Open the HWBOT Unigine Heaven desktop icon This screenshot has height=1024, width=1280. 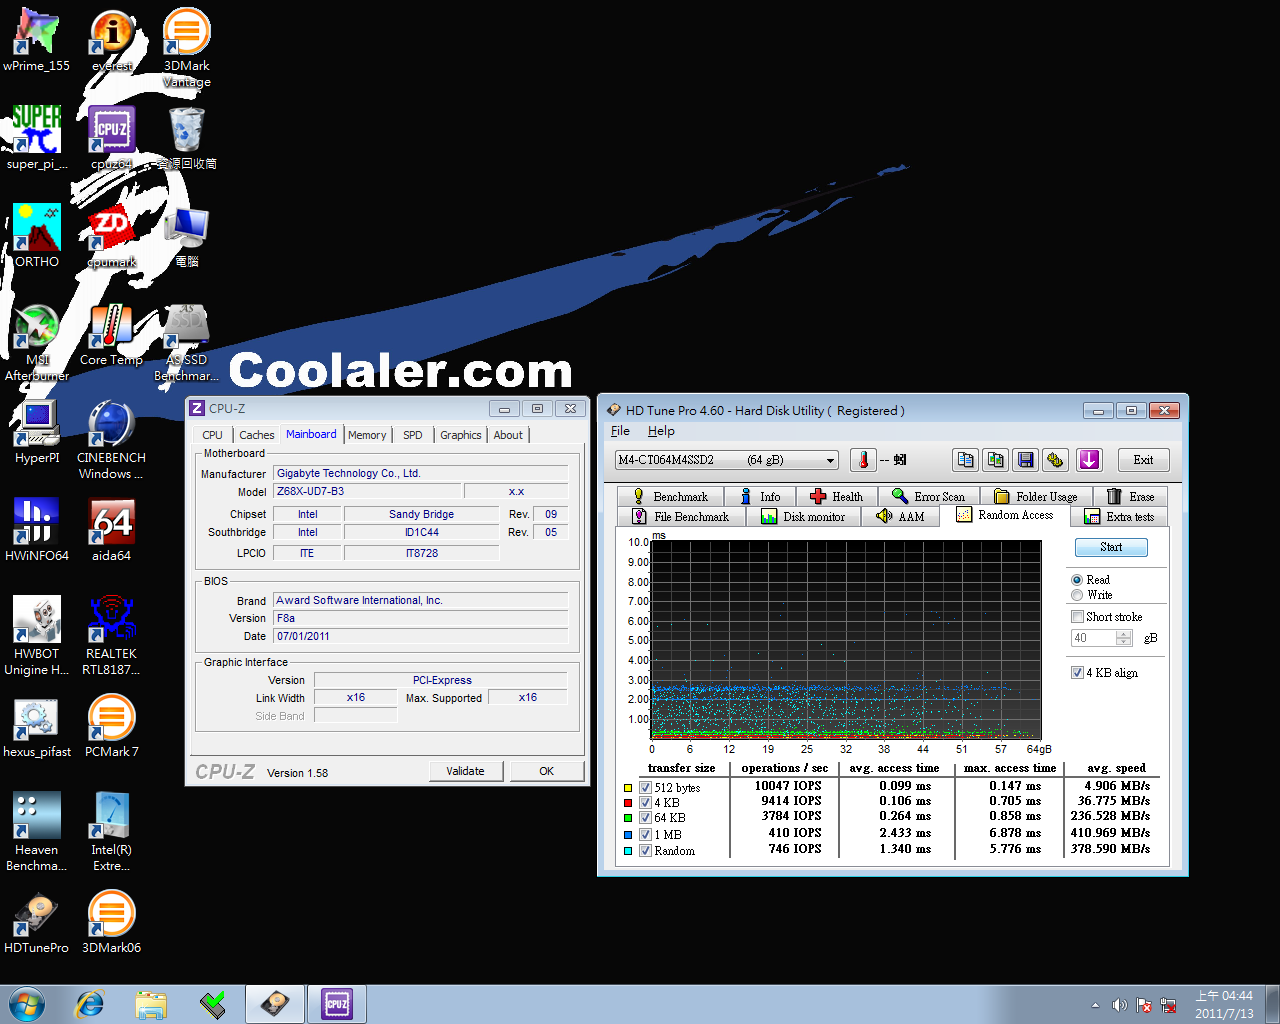click(x=37, y=636)
